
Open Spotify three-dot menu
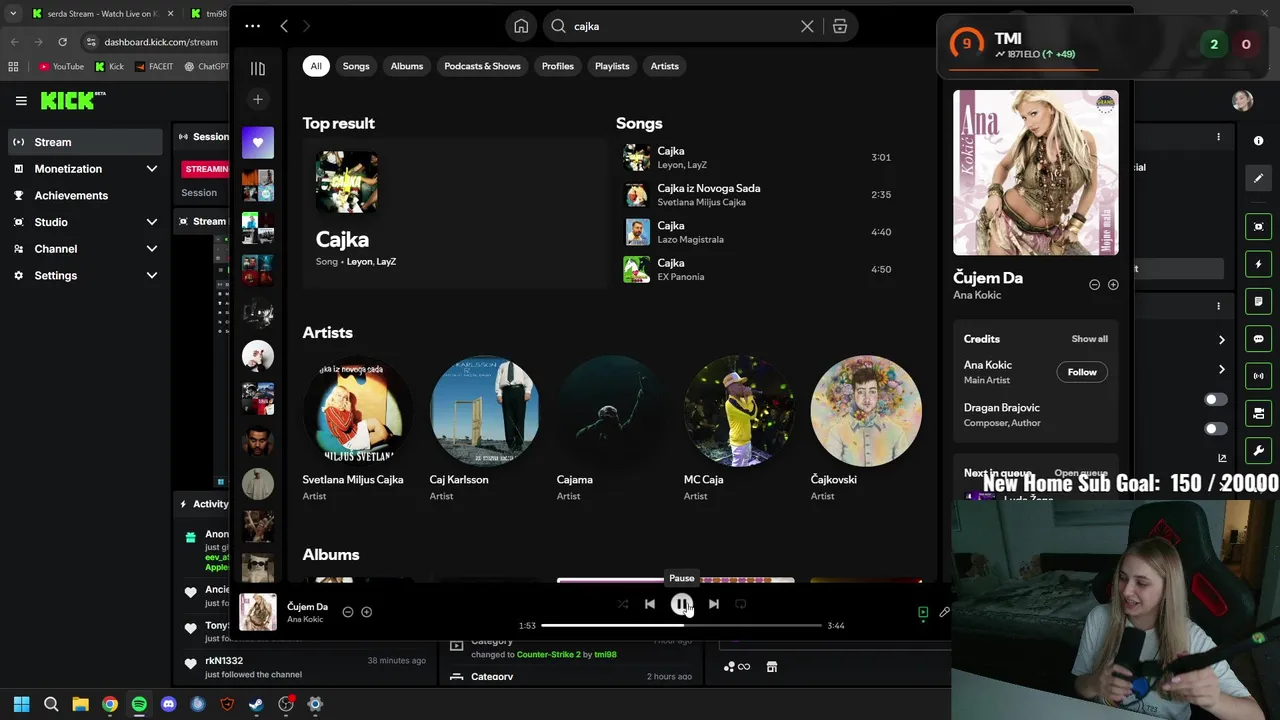(252, 26)
